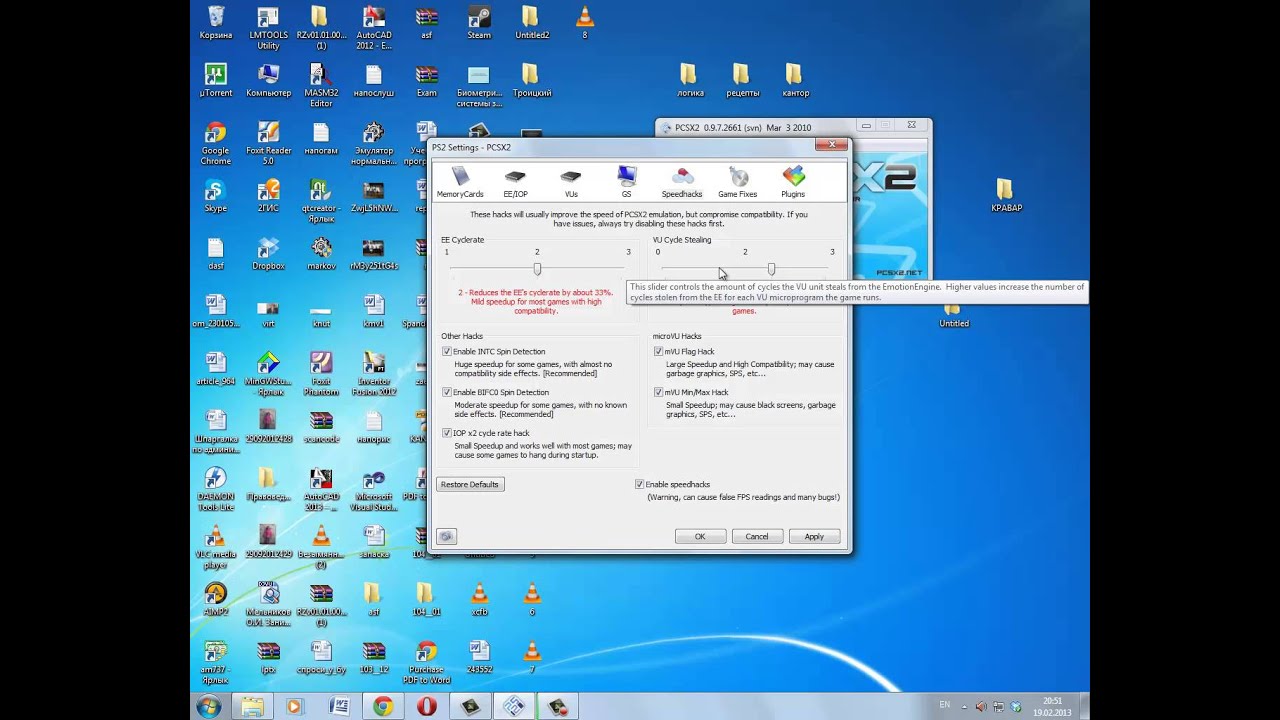Select DAEMON Tools Lite desktop icon
Viewport: 1280px width, 720px height.
click(x=216, y=490)
